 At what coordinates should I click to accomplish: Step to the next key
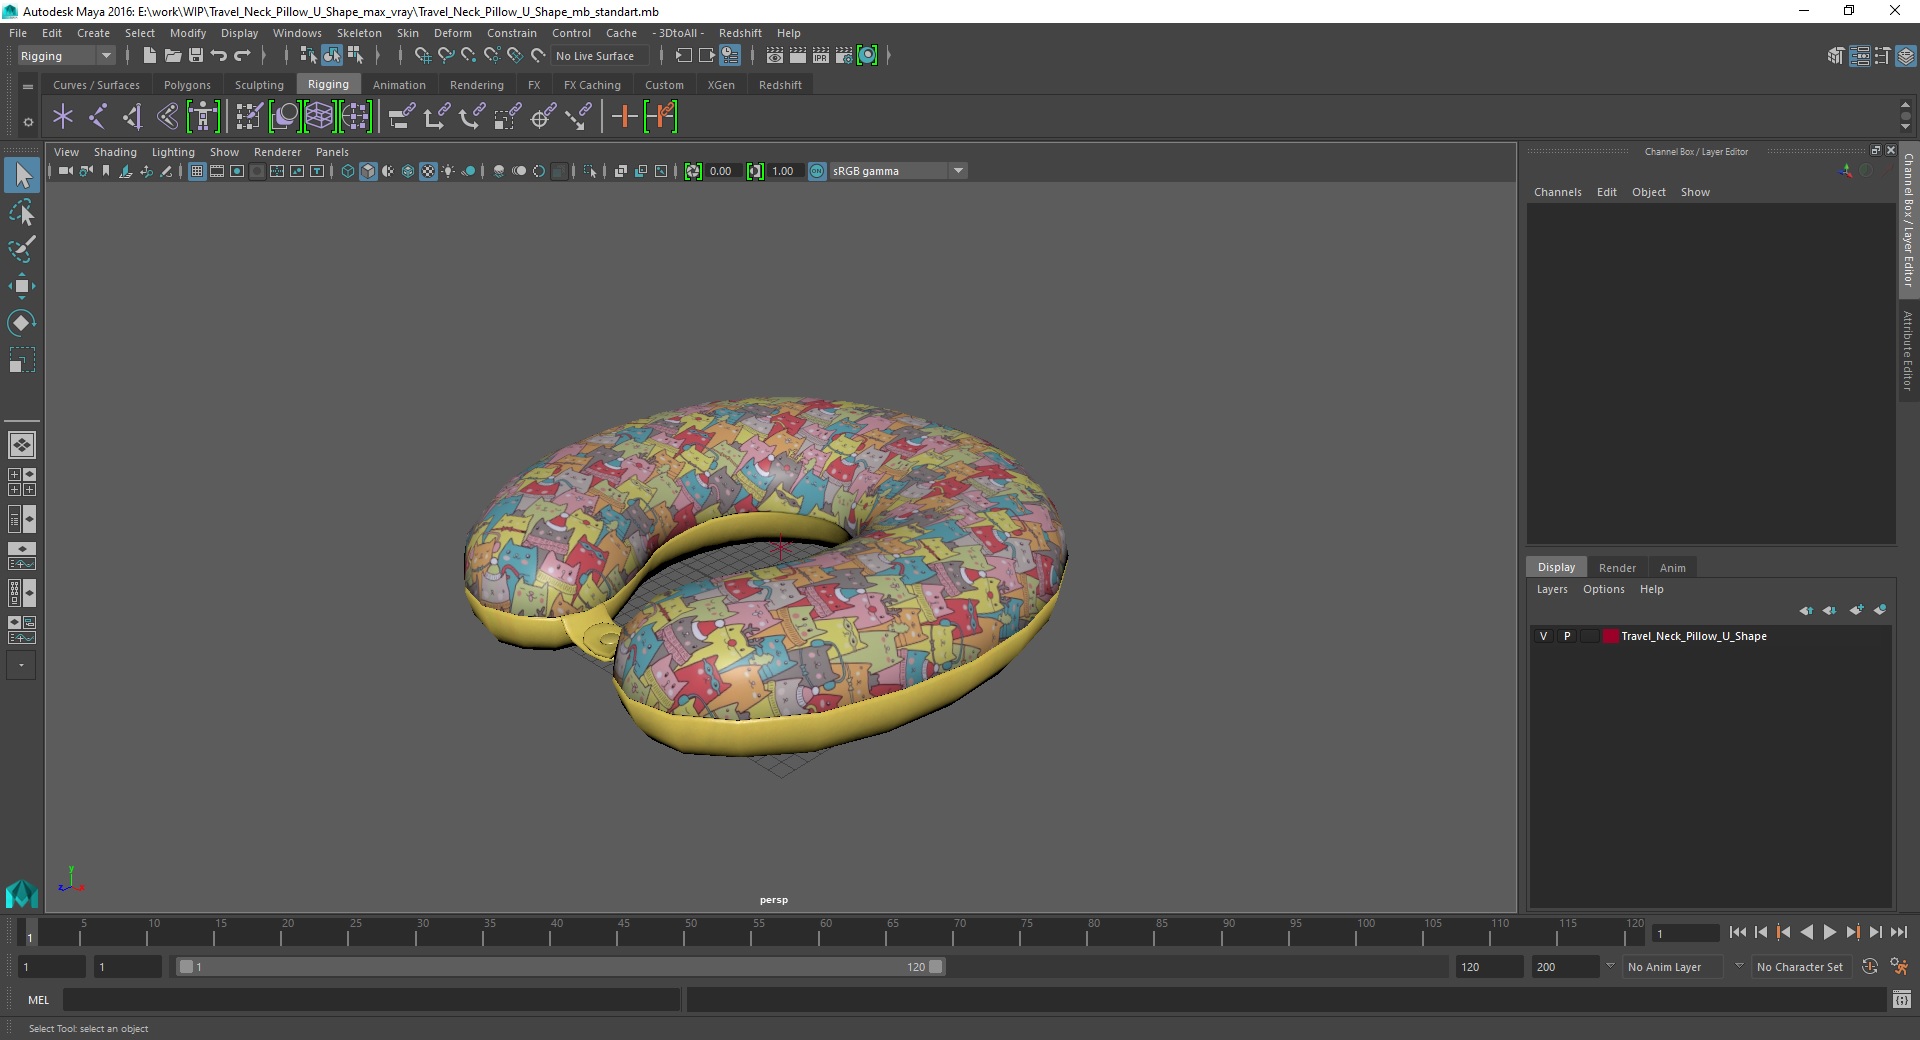click(x=1853, y=932)
